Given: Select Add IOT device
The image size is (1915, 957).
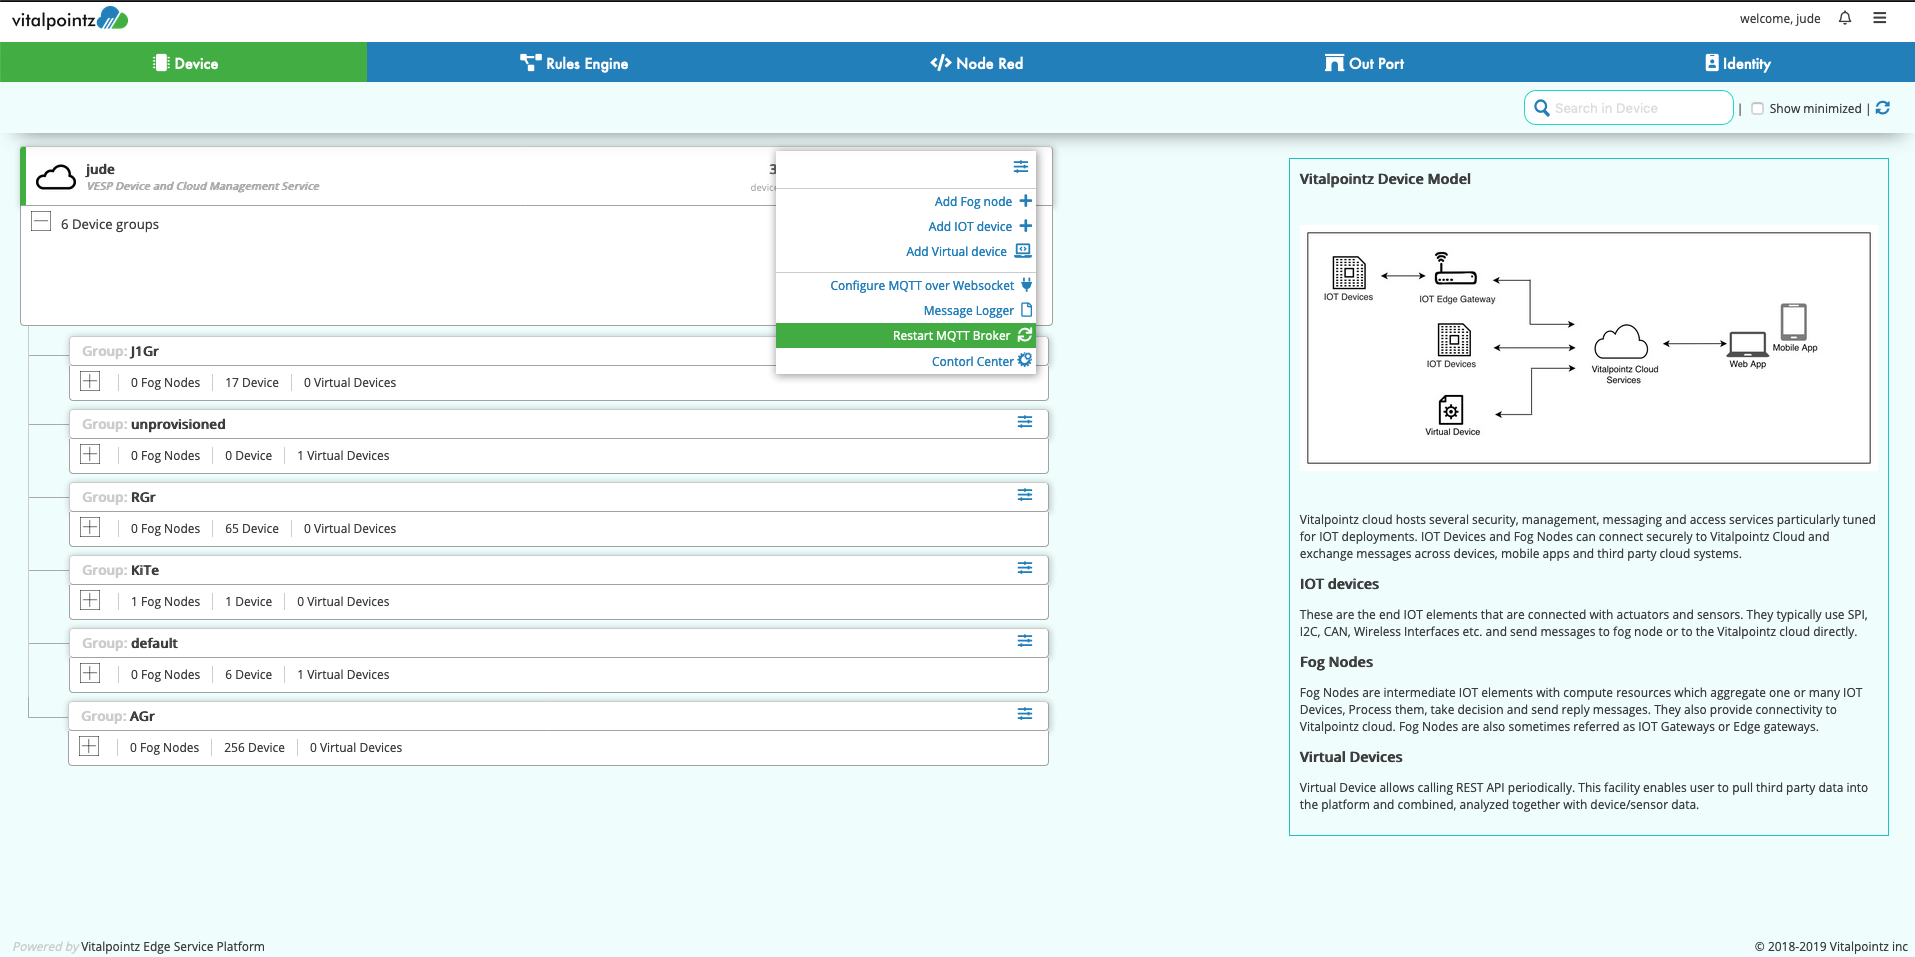Looking at the screenshot, I should tap(970, 226).
